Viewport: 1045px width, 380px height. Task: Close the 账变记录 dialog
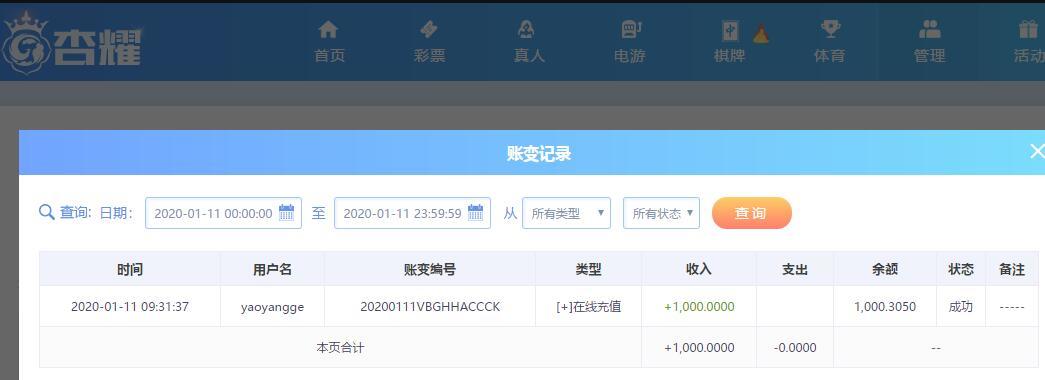point(1036,151)
